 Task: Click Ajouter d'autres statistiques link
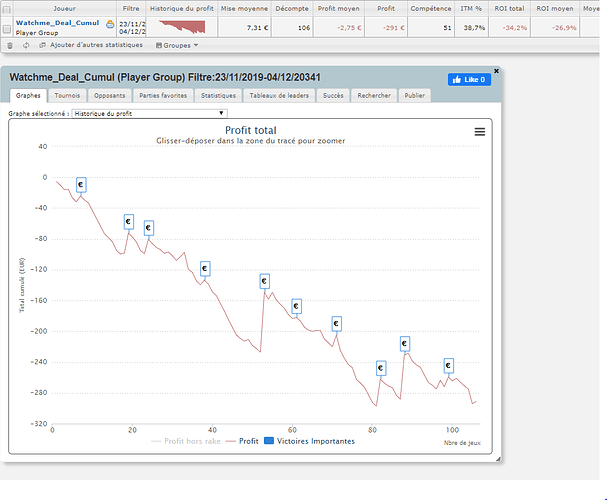[x=96, y=45]
